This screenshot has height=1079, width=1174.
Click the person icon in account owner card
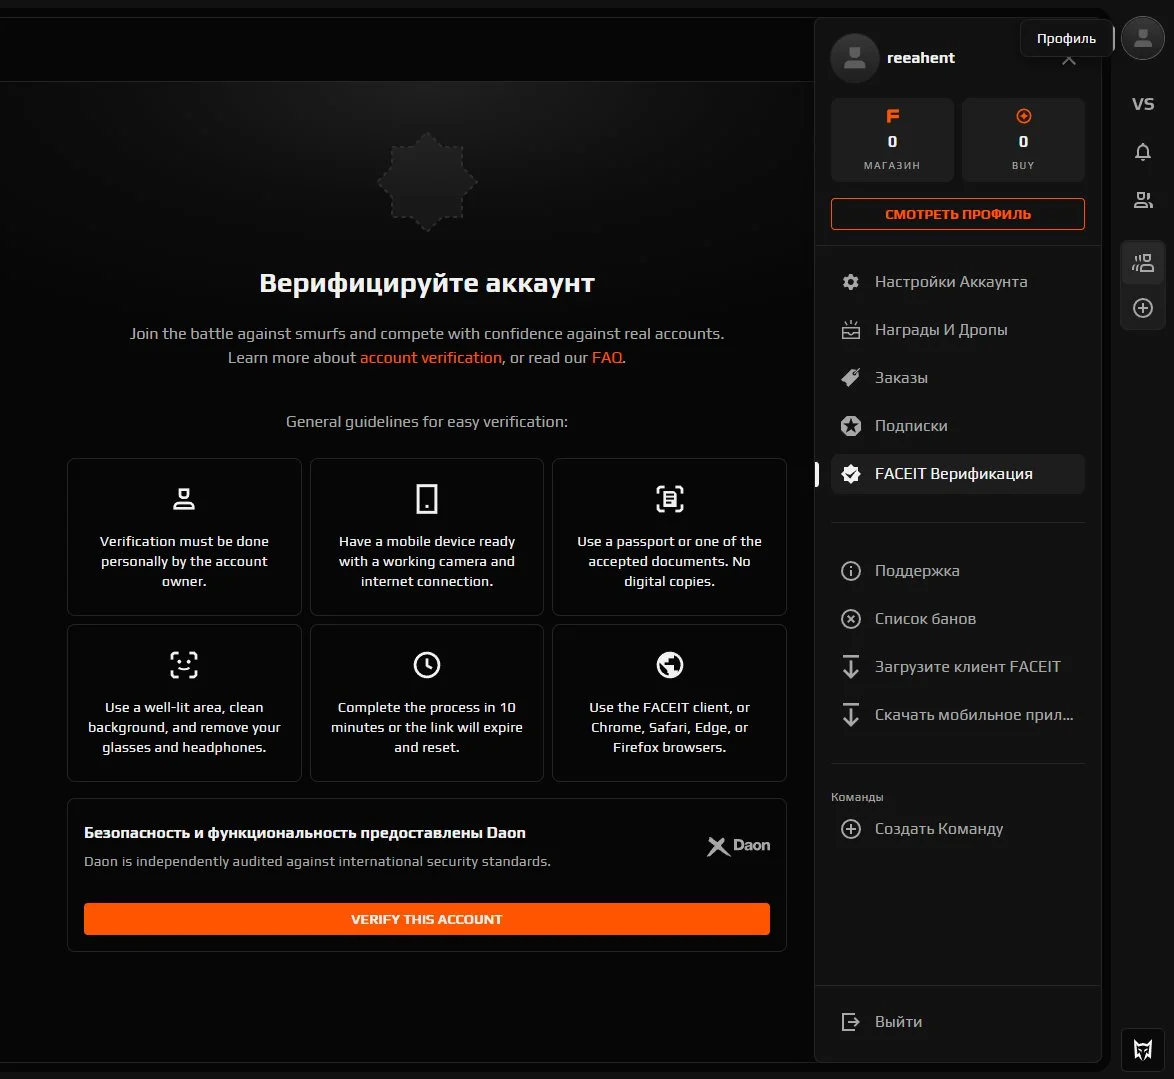coord(183,499)
